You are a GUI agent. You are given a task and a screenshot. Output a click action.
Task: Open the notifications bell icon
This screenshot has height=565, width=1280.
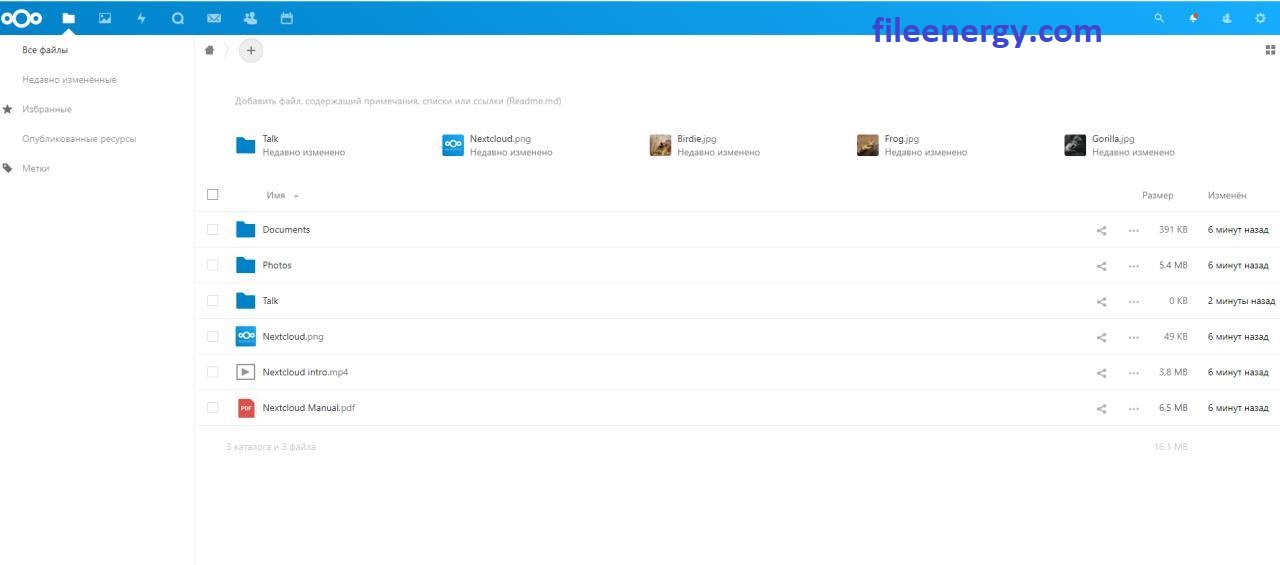click(x=1193, y=18)
